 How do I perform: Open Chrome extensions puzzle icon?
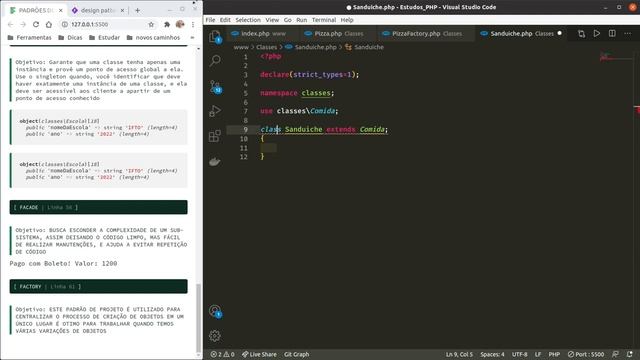(x=167, y=24)
